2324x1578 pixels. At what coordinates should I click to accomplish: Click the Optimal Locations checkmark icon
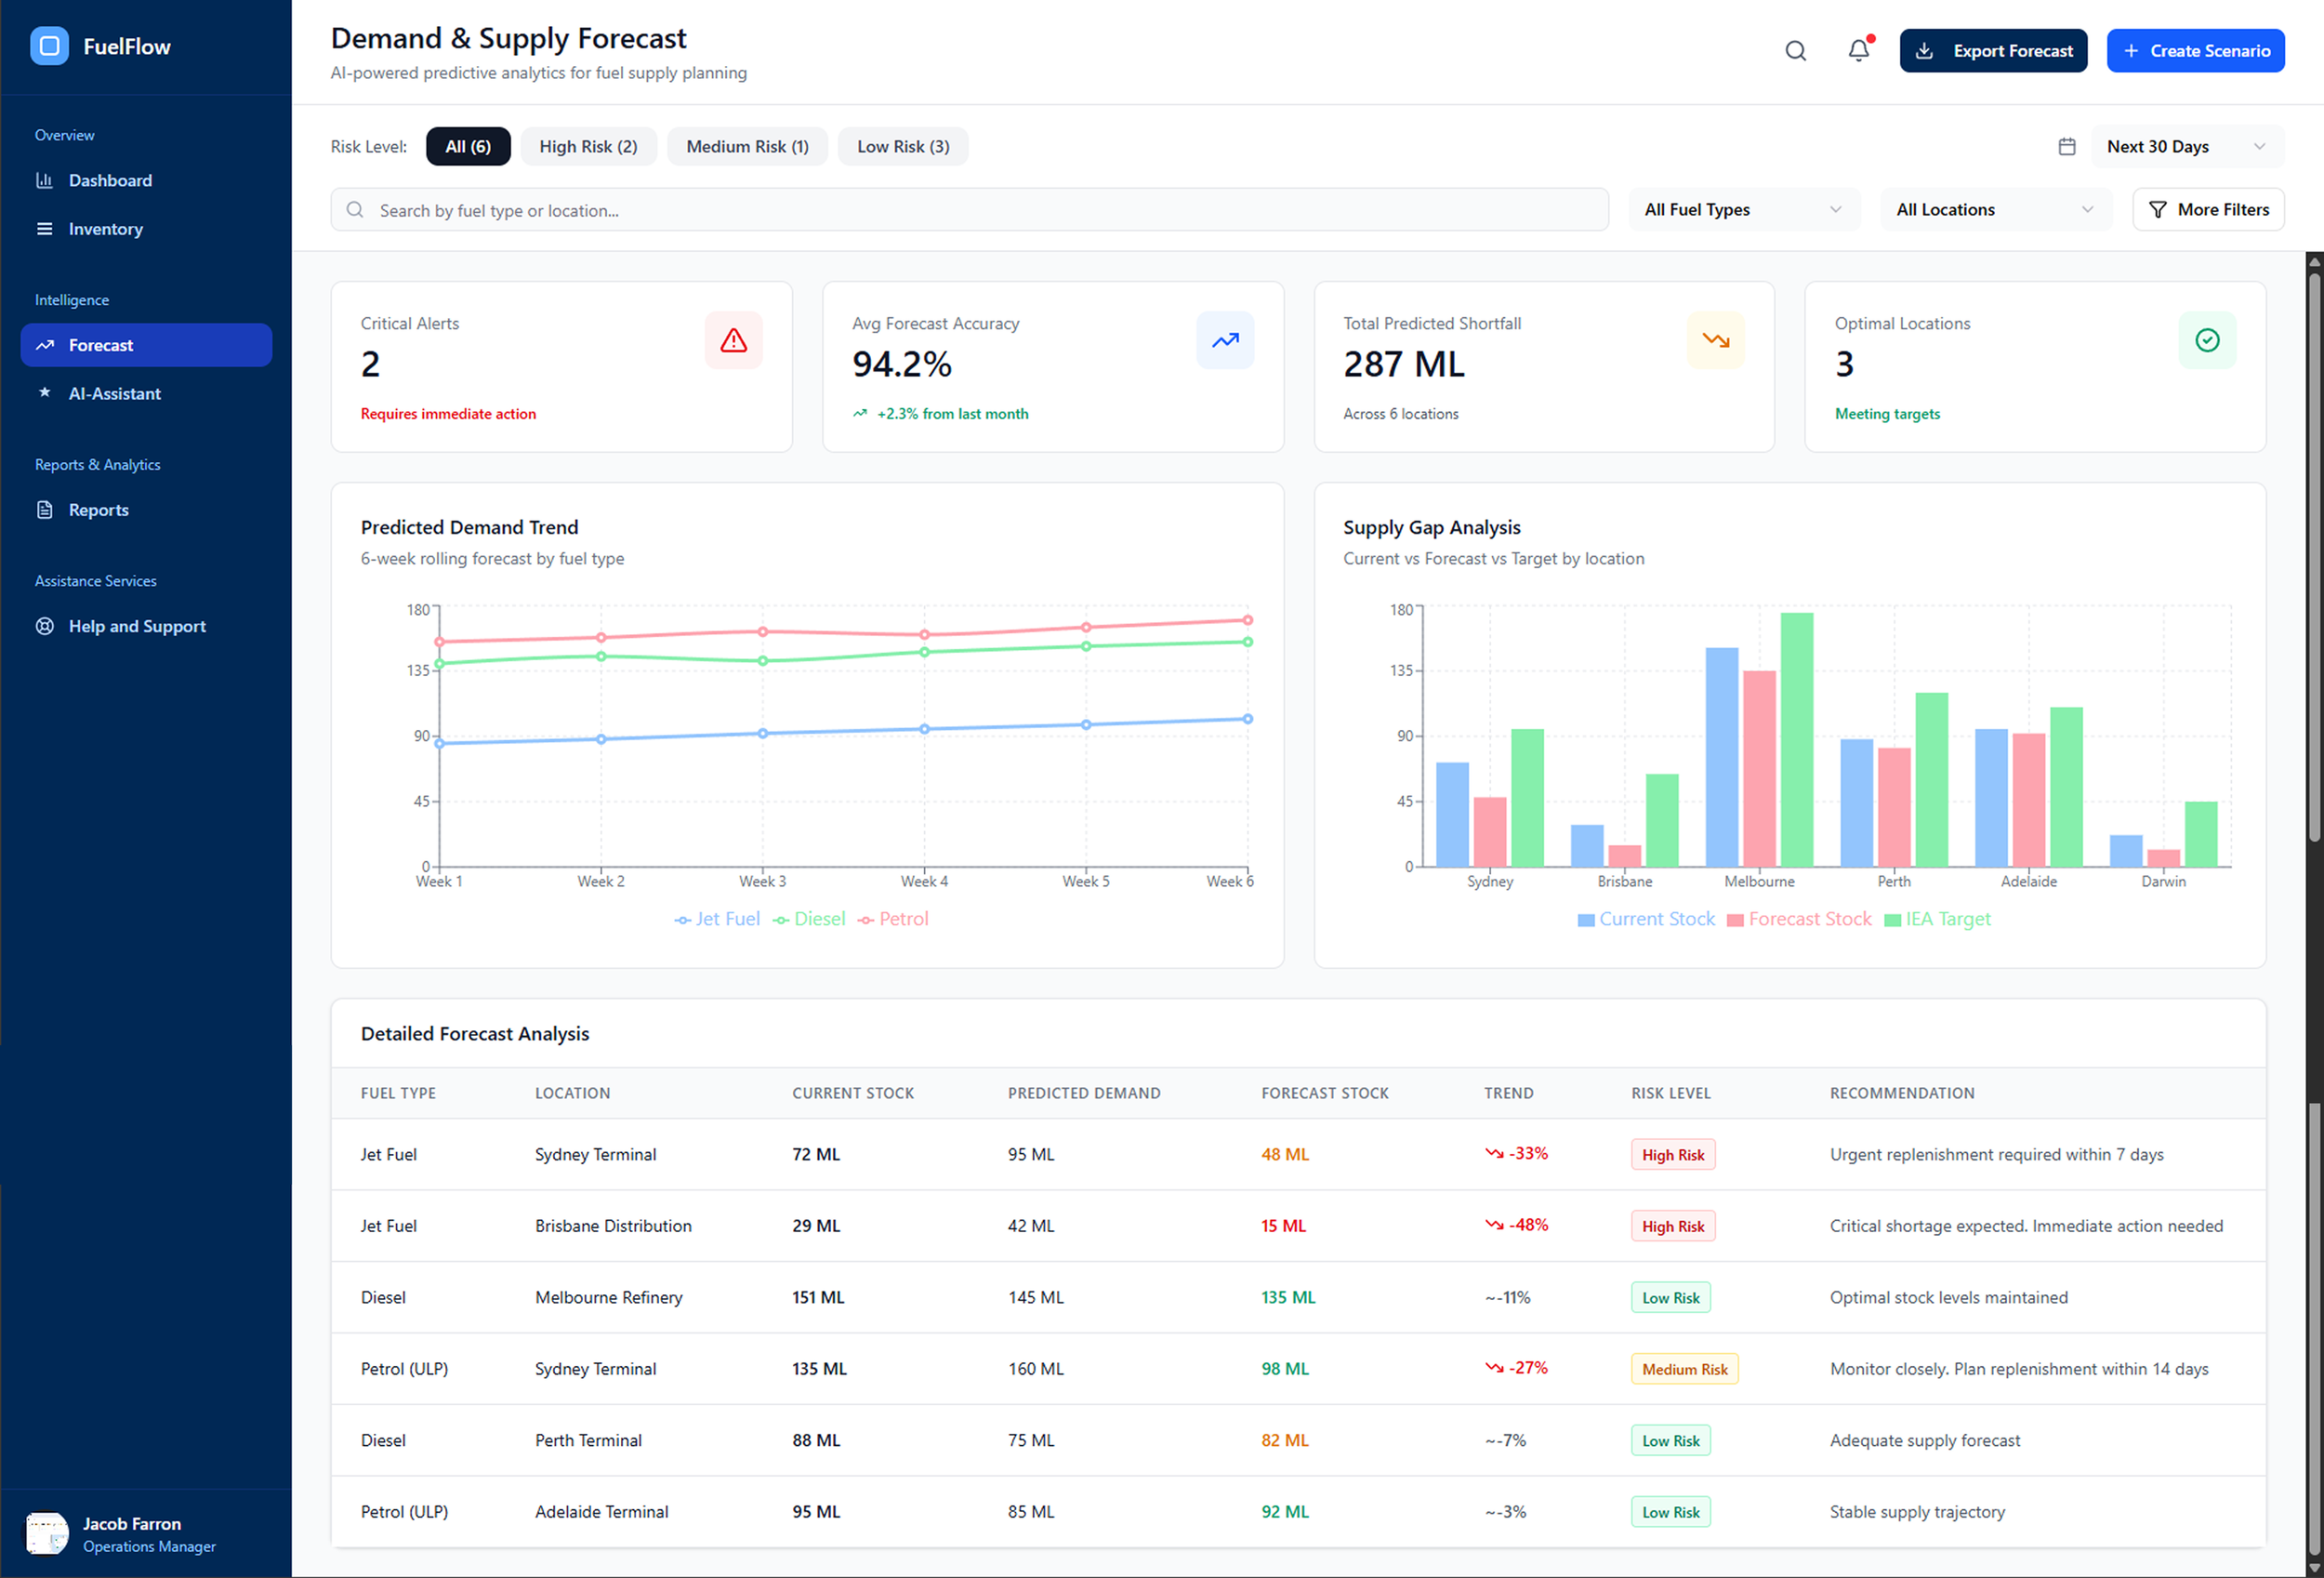pos(2207,341)
